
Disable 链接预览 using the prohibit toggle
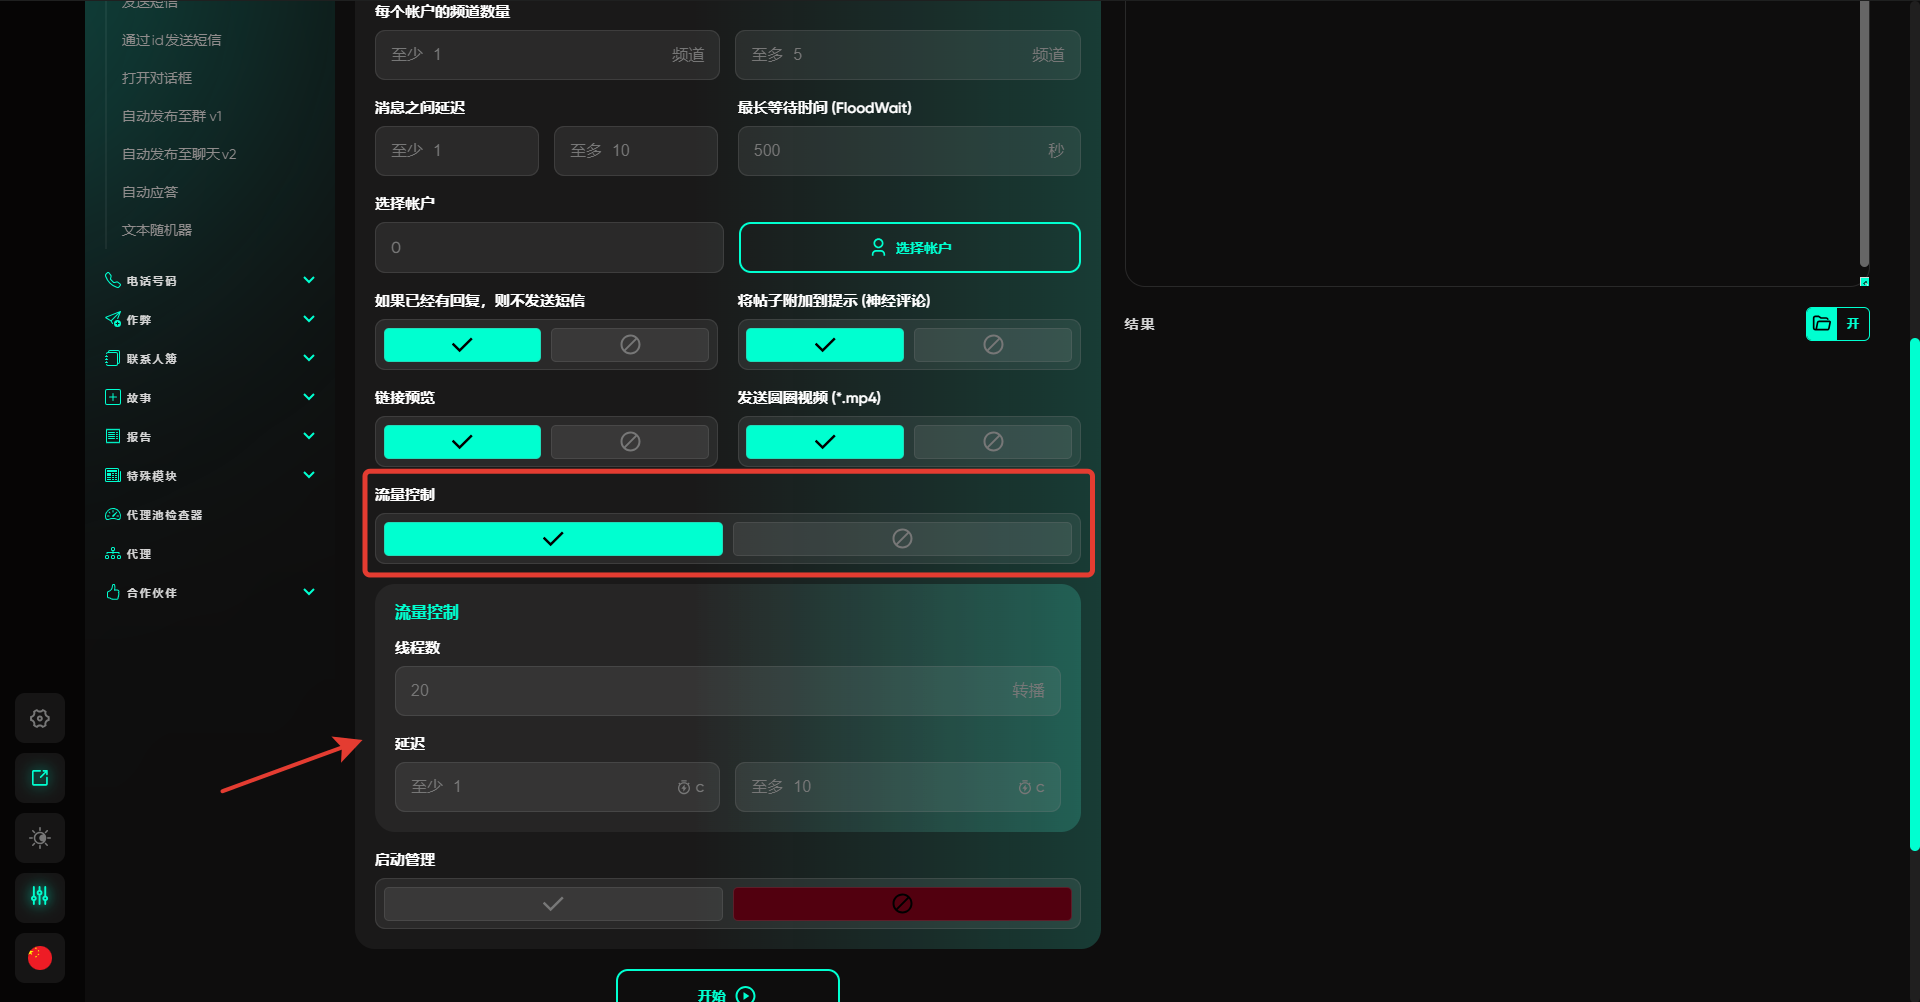[x=630, y=442]
